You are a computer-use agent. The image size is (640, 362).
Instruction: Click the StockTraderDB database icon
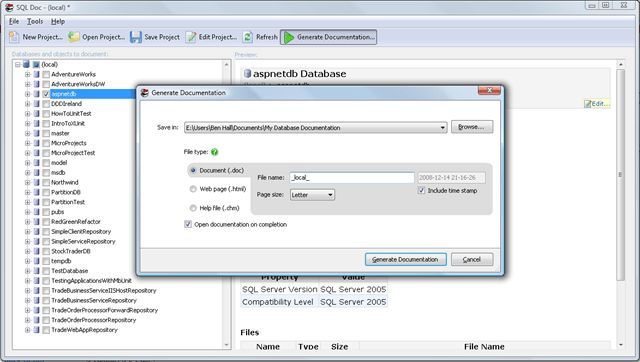pos(37,251)
